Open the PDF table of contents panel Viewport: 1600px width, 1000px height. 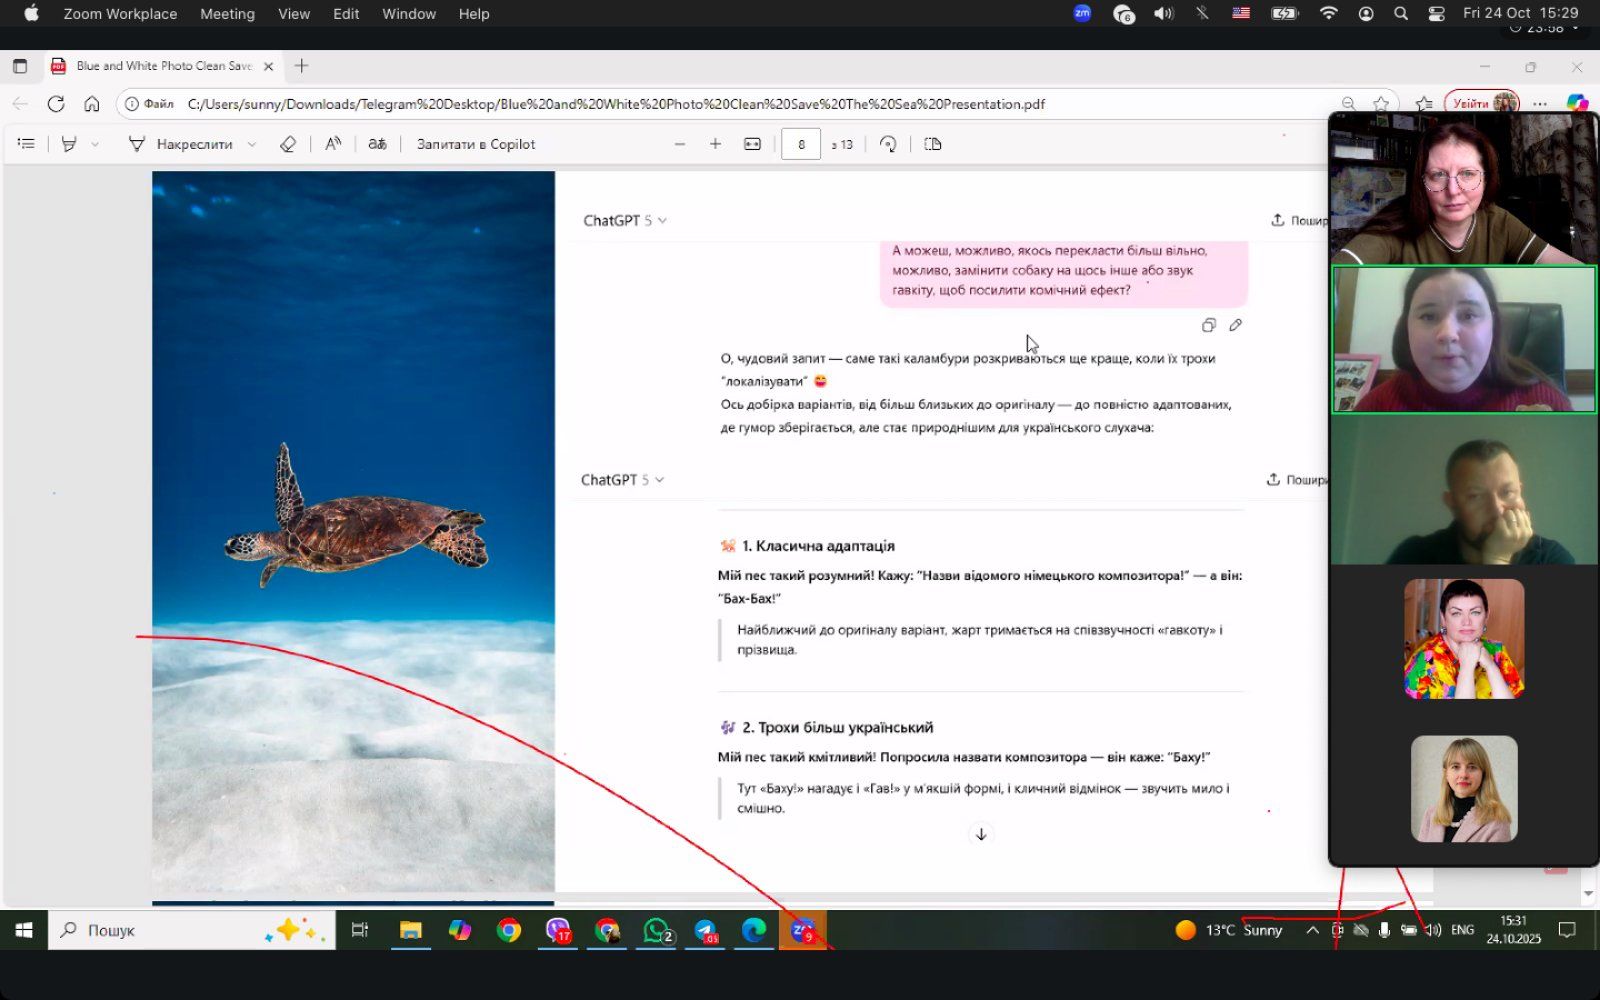[x=26, y=144]
